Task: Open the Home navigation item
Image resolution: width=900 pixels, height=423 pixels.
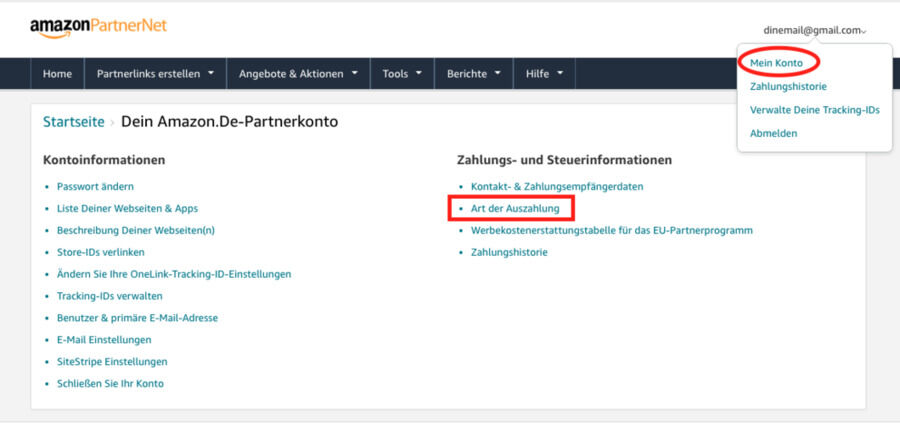Action: pos(57,74)
